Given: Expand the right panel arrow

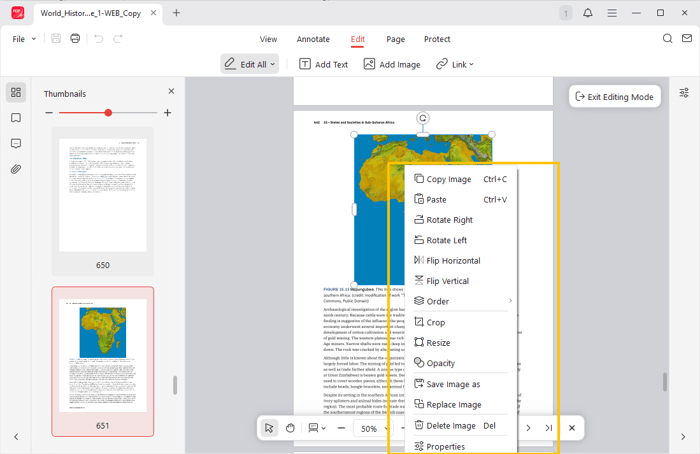Looking at the screenshot, I should tap(683, 437).
